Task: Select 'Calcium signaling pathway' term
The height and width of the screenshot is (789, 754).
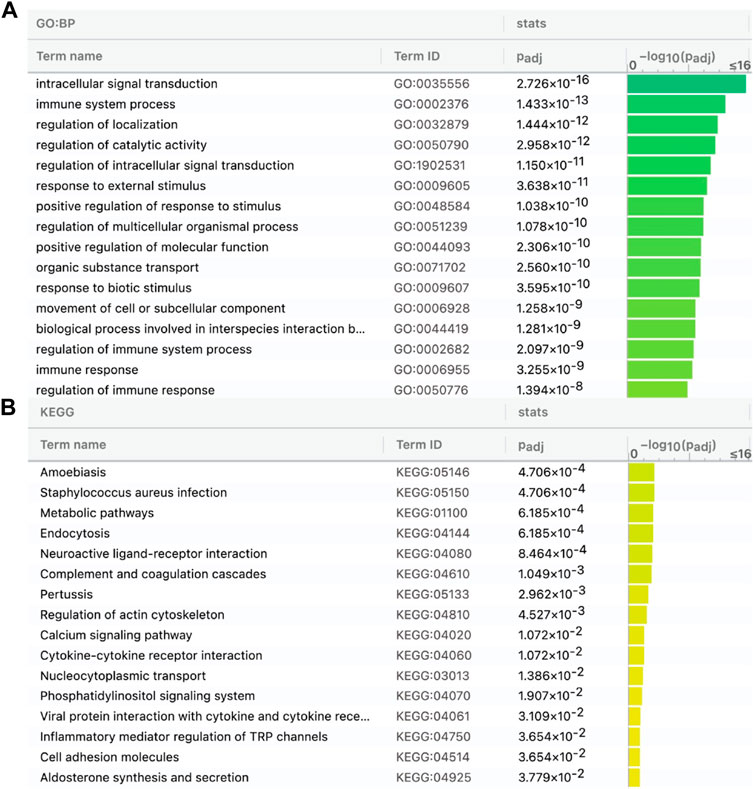Action: [116, 635]
